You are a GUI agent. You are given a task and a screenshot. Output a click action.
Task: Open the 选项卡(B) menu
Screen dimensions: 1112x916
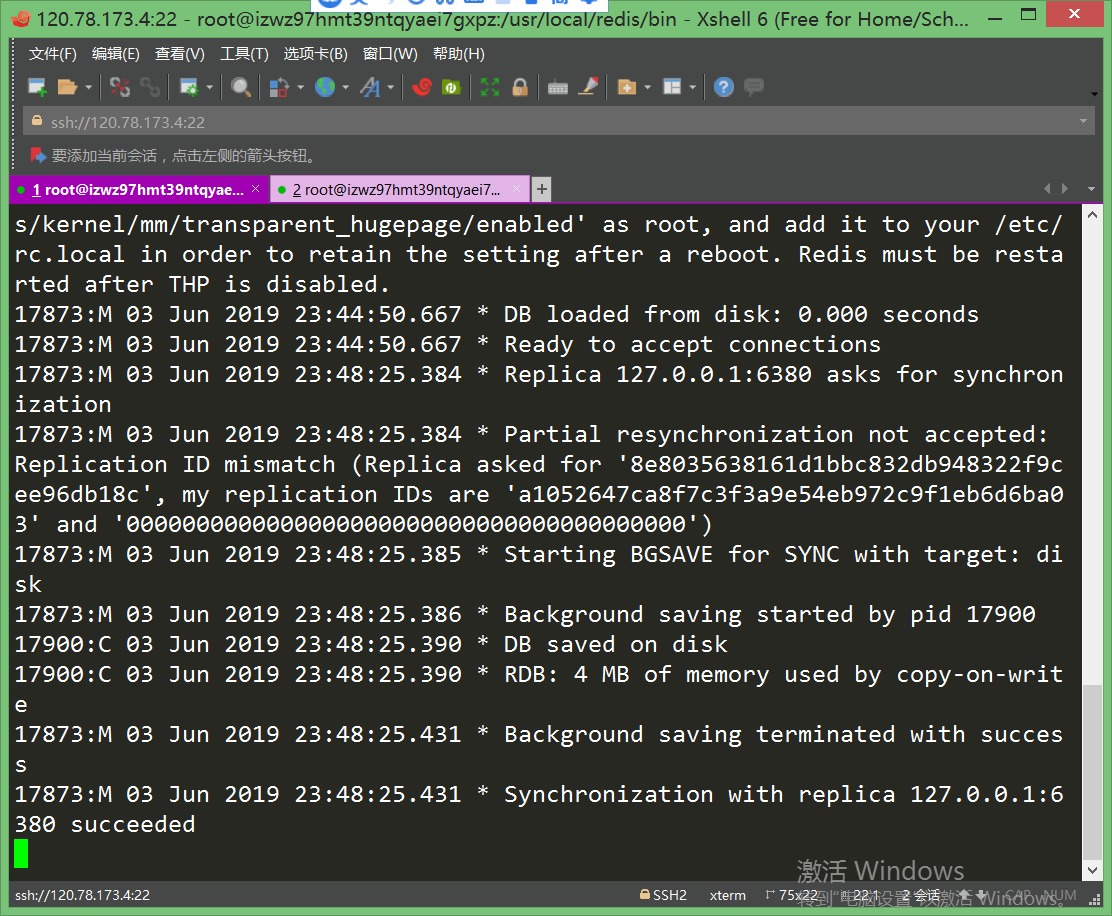tap(316, 54)
